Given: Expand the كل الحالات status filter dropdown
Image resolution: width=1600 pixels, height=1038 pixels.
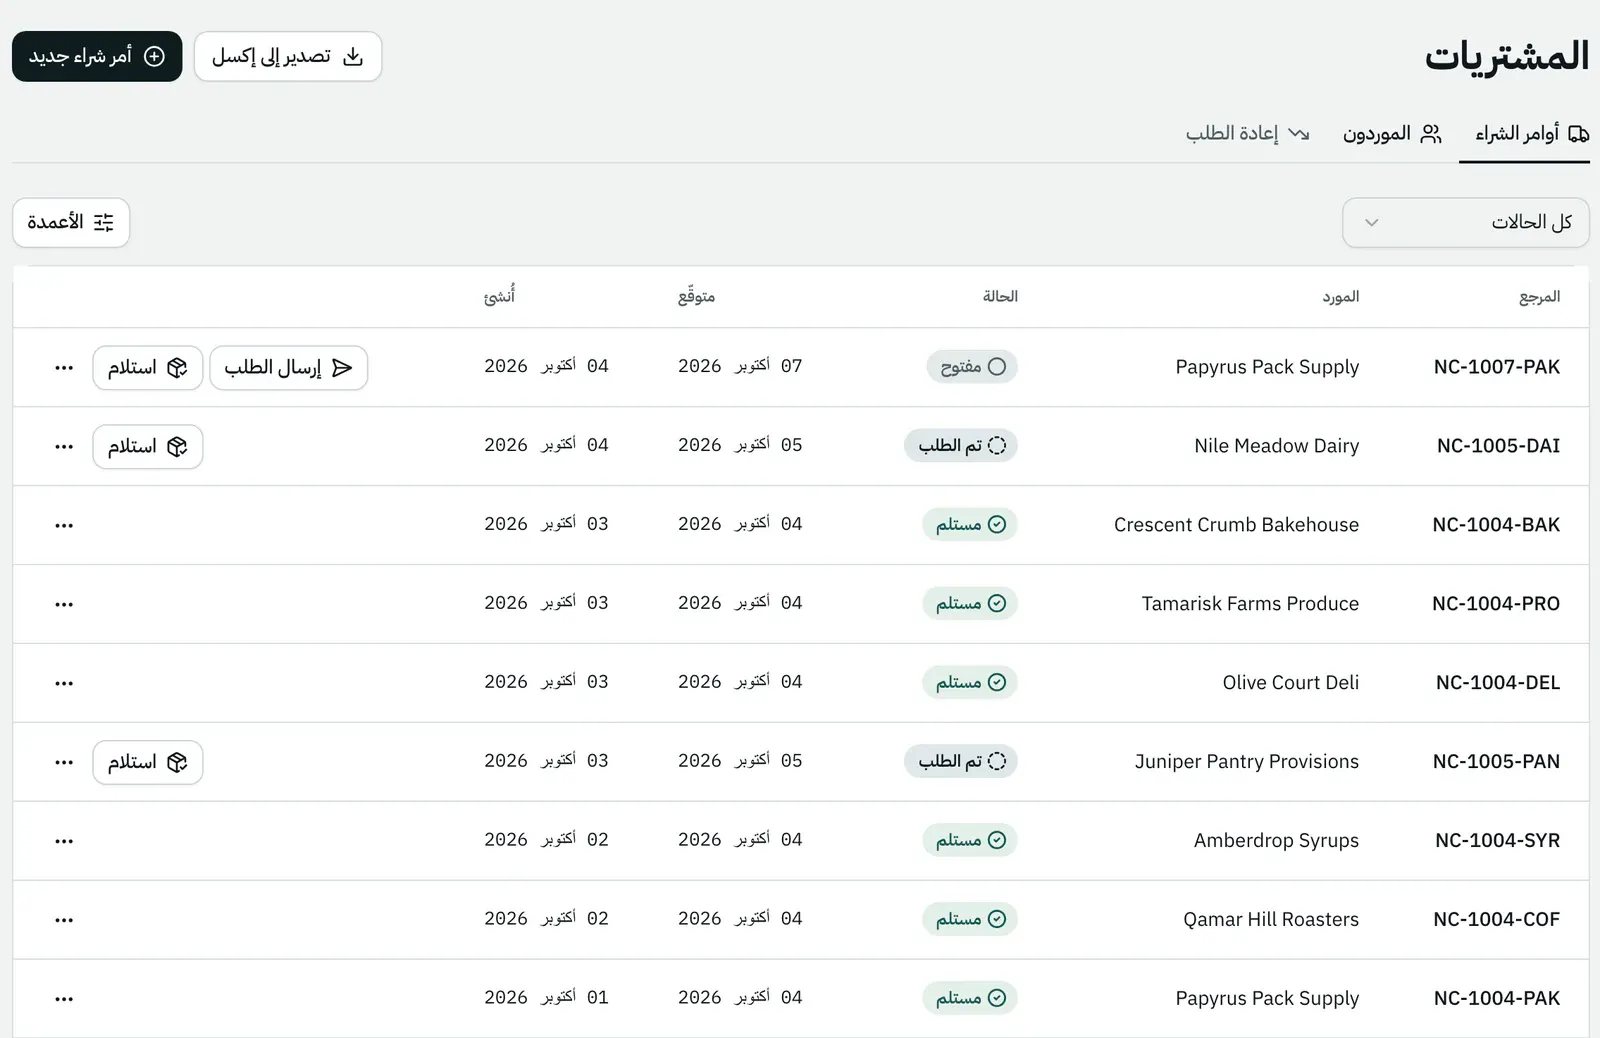Looking at the screenshot, I should pyautogui.click(x=1465, y=222).
